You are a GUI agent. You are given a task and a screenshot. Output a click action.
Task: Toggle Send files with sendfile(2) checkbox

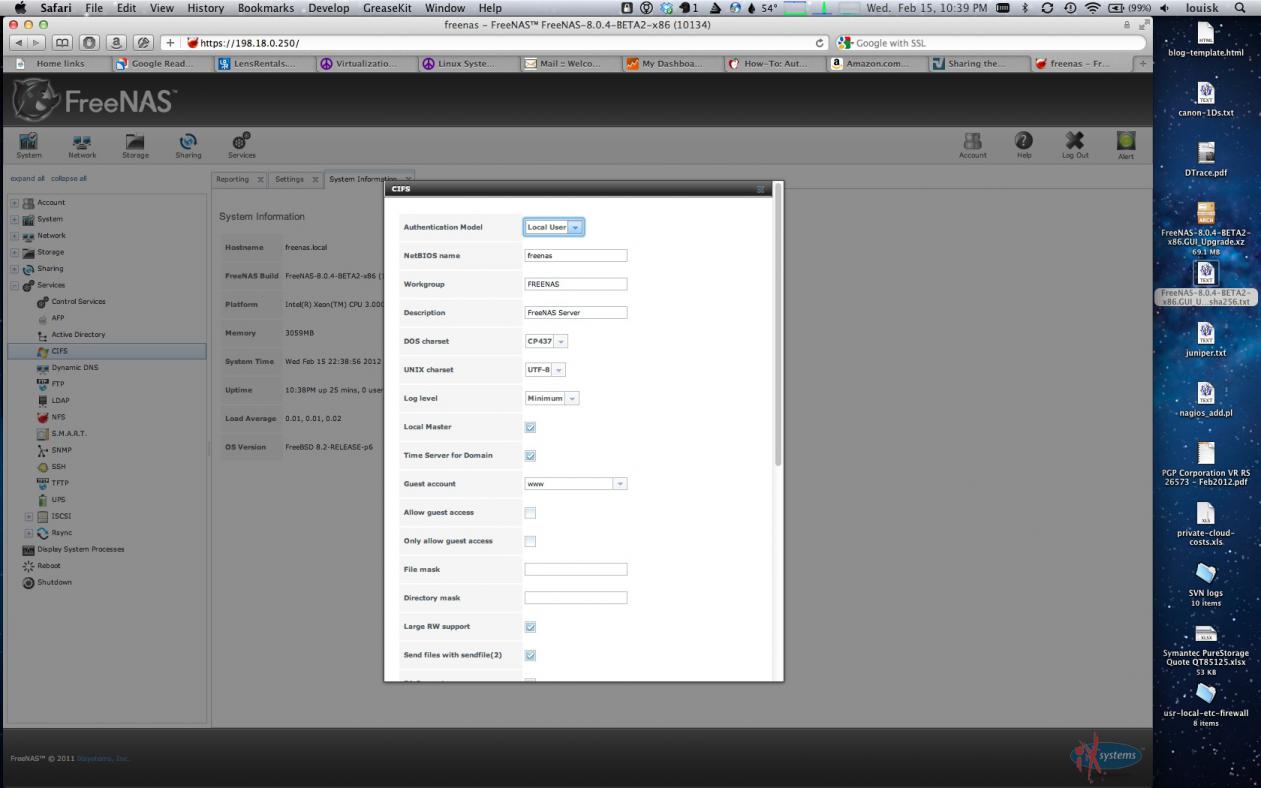530,655
